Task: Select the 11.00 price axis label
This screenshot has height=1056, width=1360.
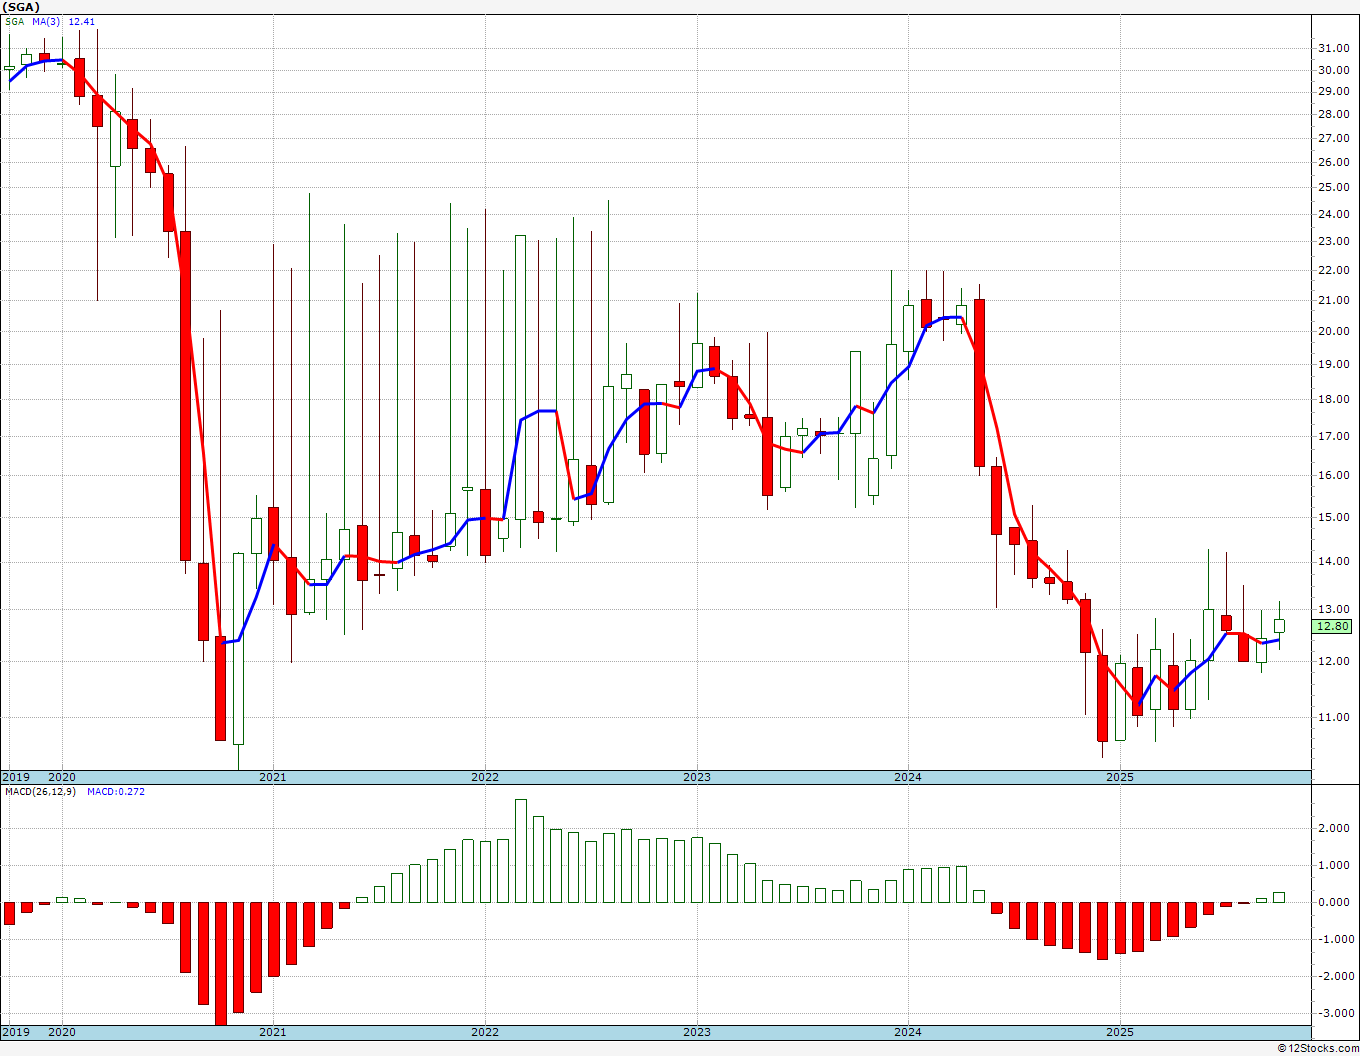Action: [1333, 717]
